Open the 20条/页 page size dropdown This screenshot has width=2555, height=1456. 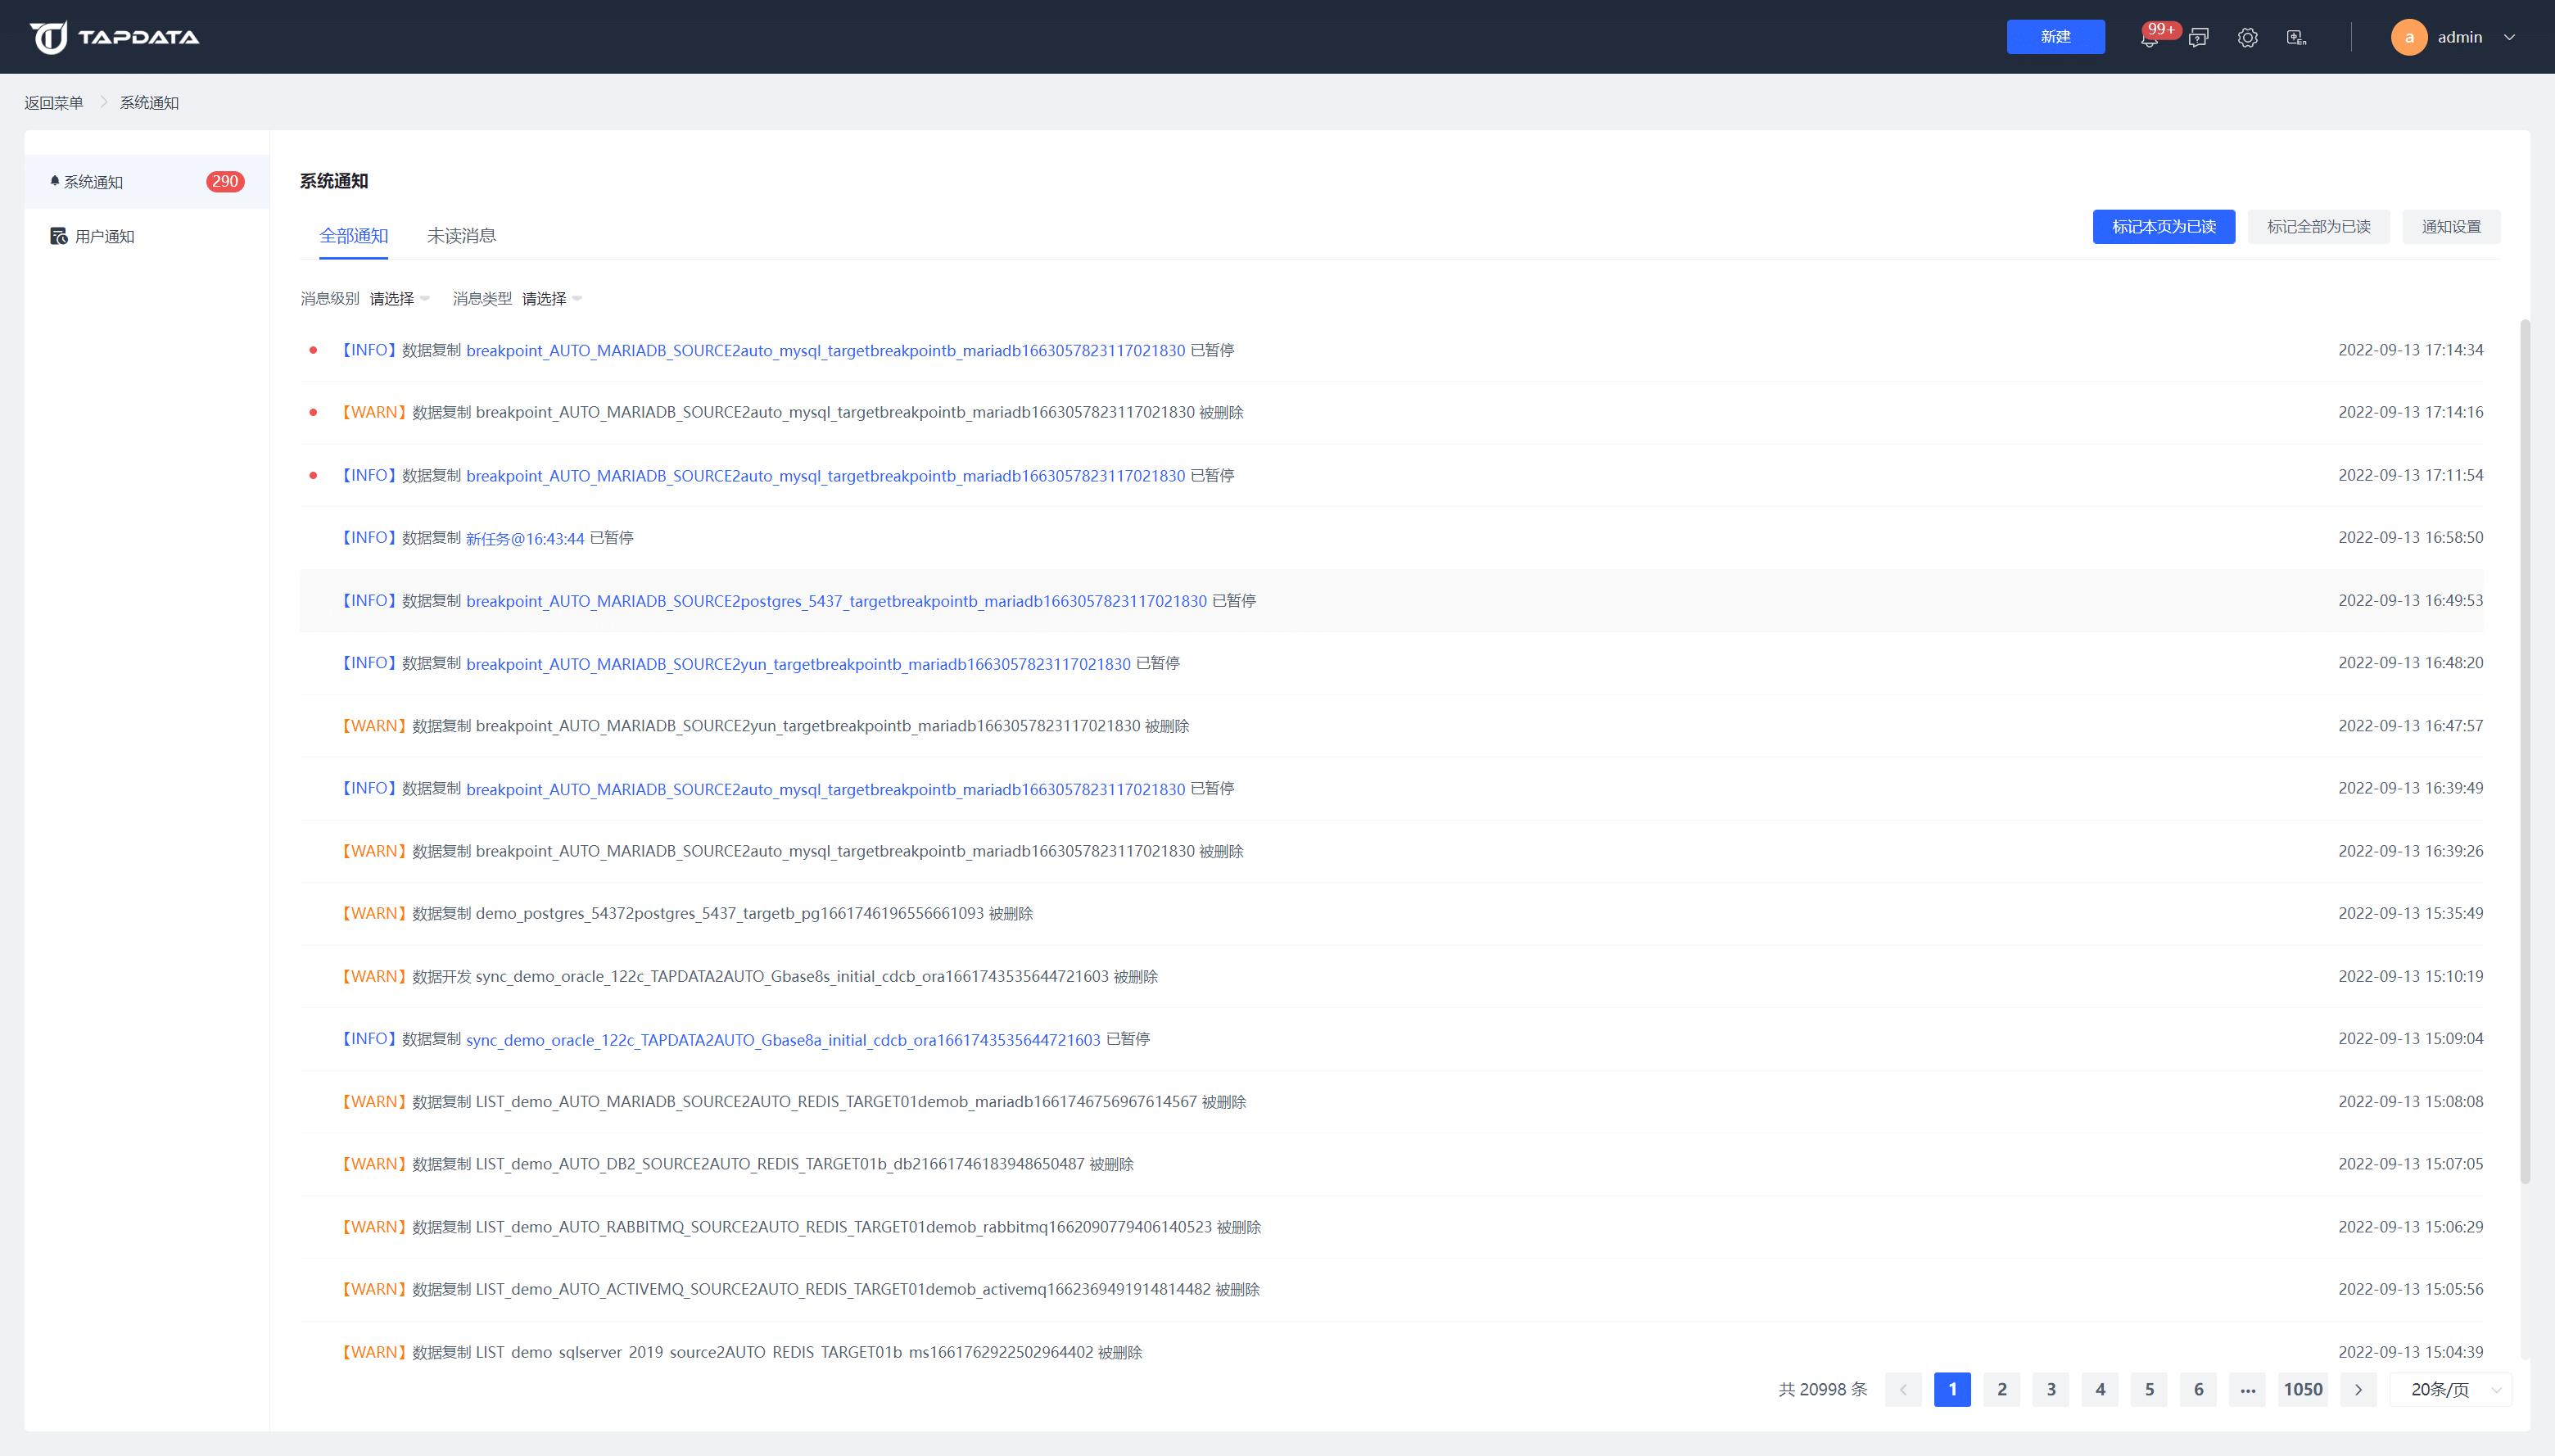[x=2451, y=1389]
